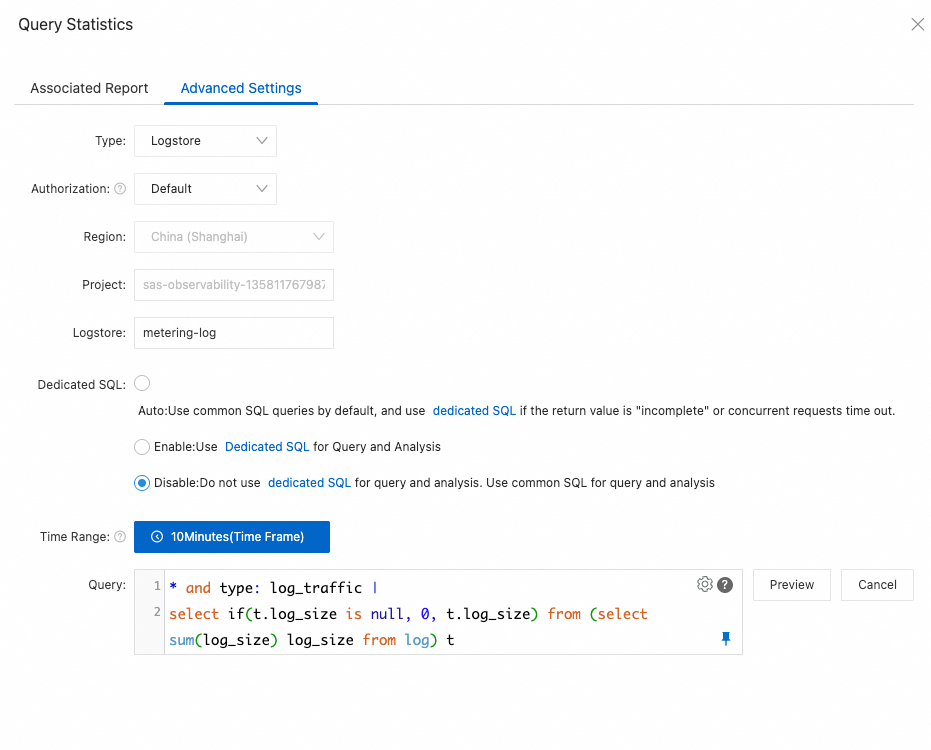Open the 10Minutes(Time Frame) time range selector
This screenshot has width=931, height=750.
(x=232, y=537)
